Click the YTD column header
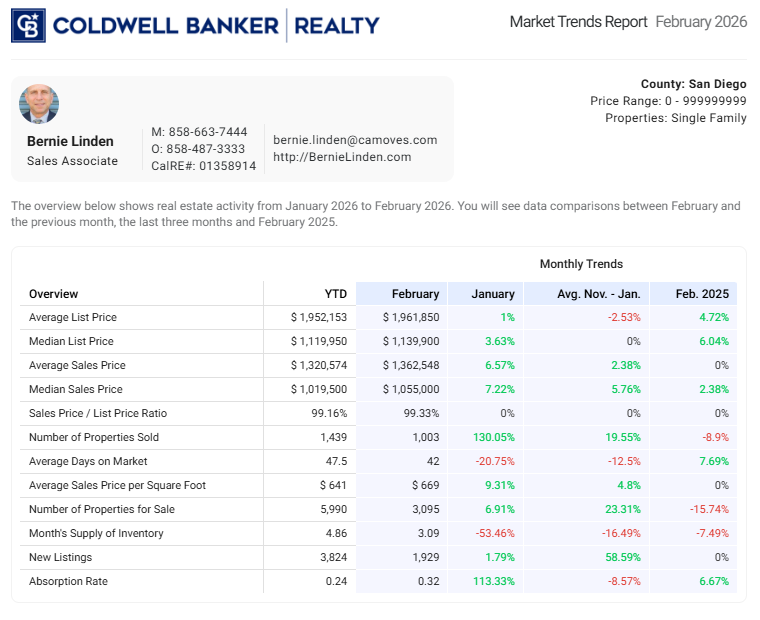The width and height of the screenshot is (760, 620). click(x=336, y=294)
